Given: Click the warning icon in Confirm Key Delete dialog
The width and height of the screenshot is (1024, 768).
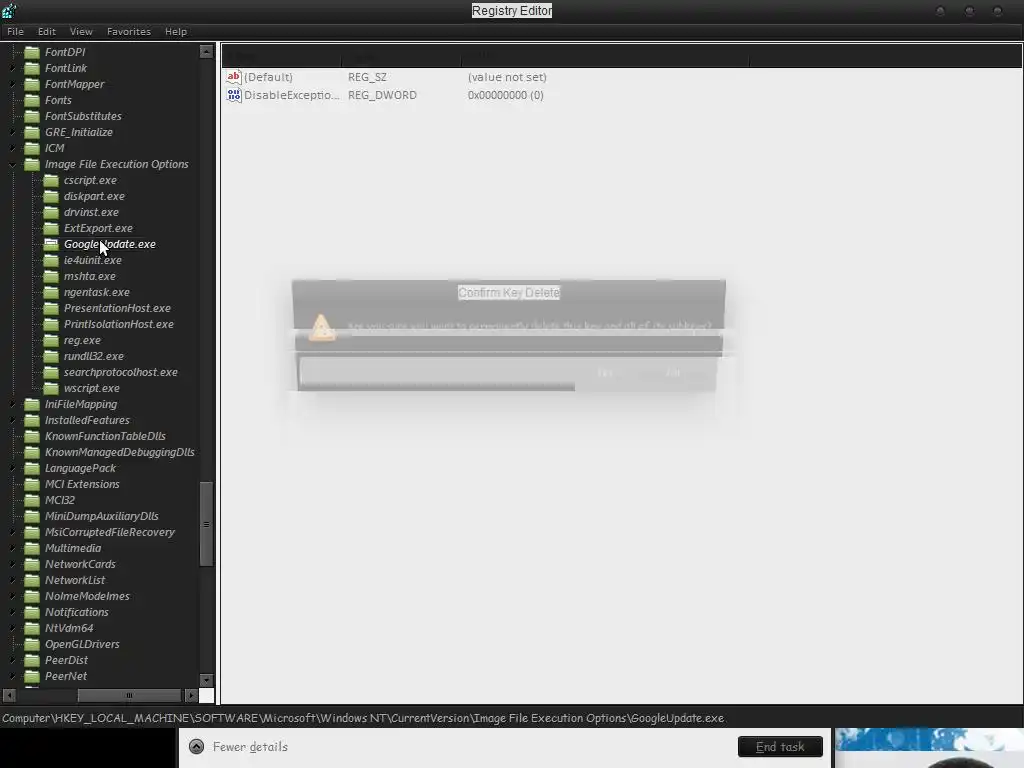Looking at the screenshot, I should coord(322,327).
